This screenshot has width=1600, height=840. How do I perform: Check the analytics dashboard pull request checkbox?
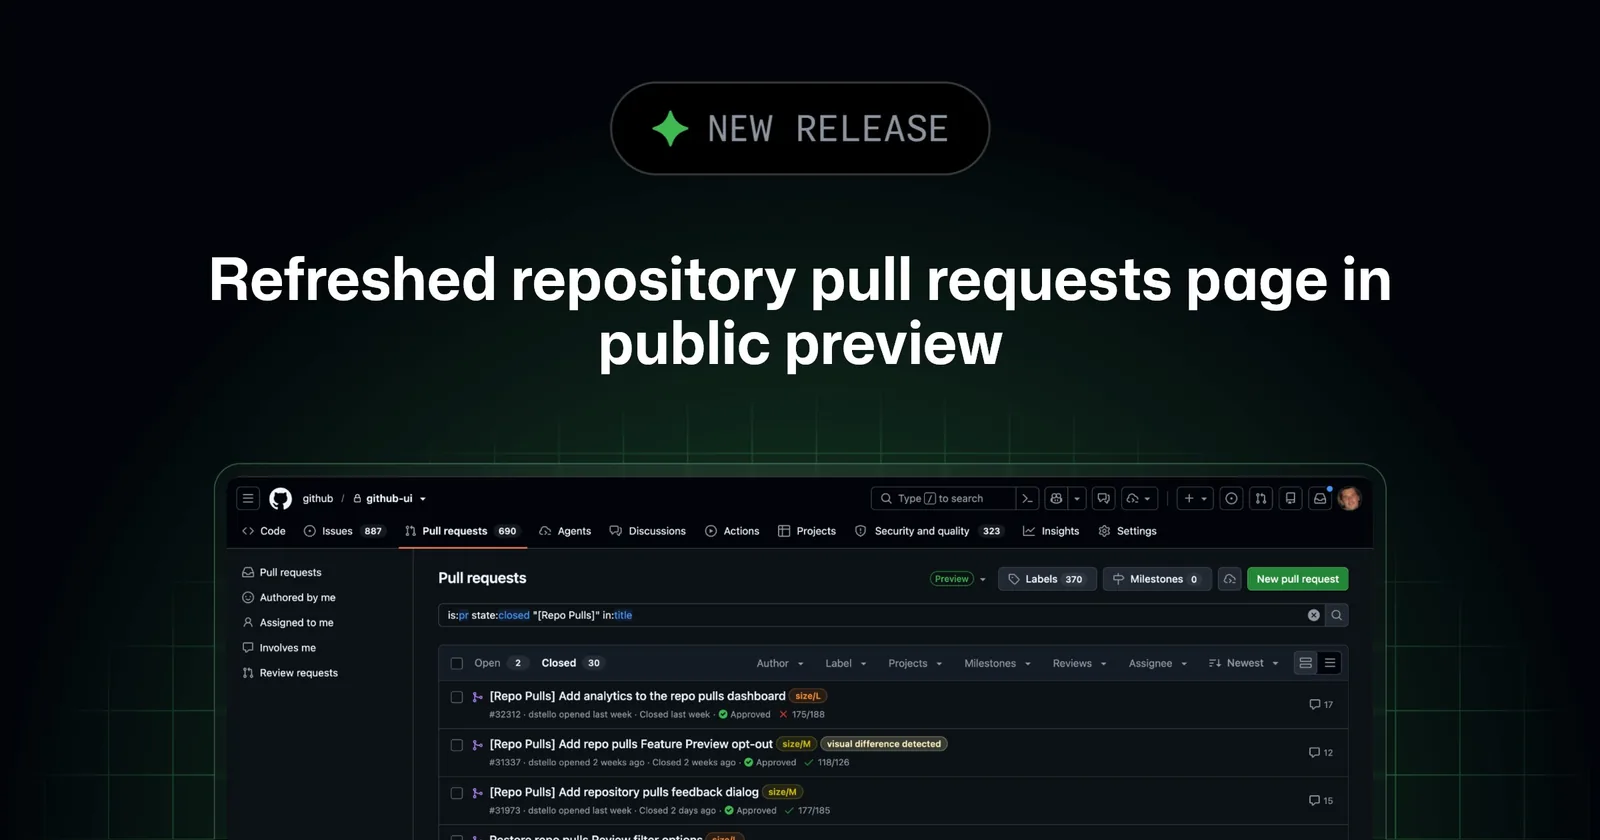coord(457,697)
